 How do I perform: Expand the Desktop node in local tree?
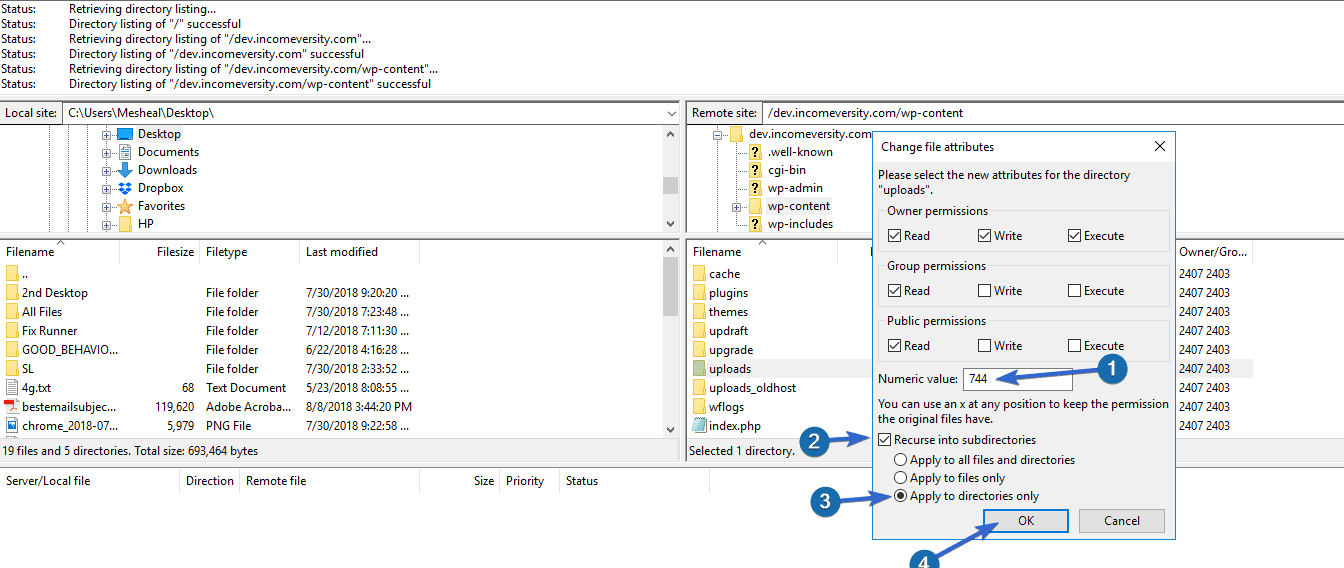point(106,134)
